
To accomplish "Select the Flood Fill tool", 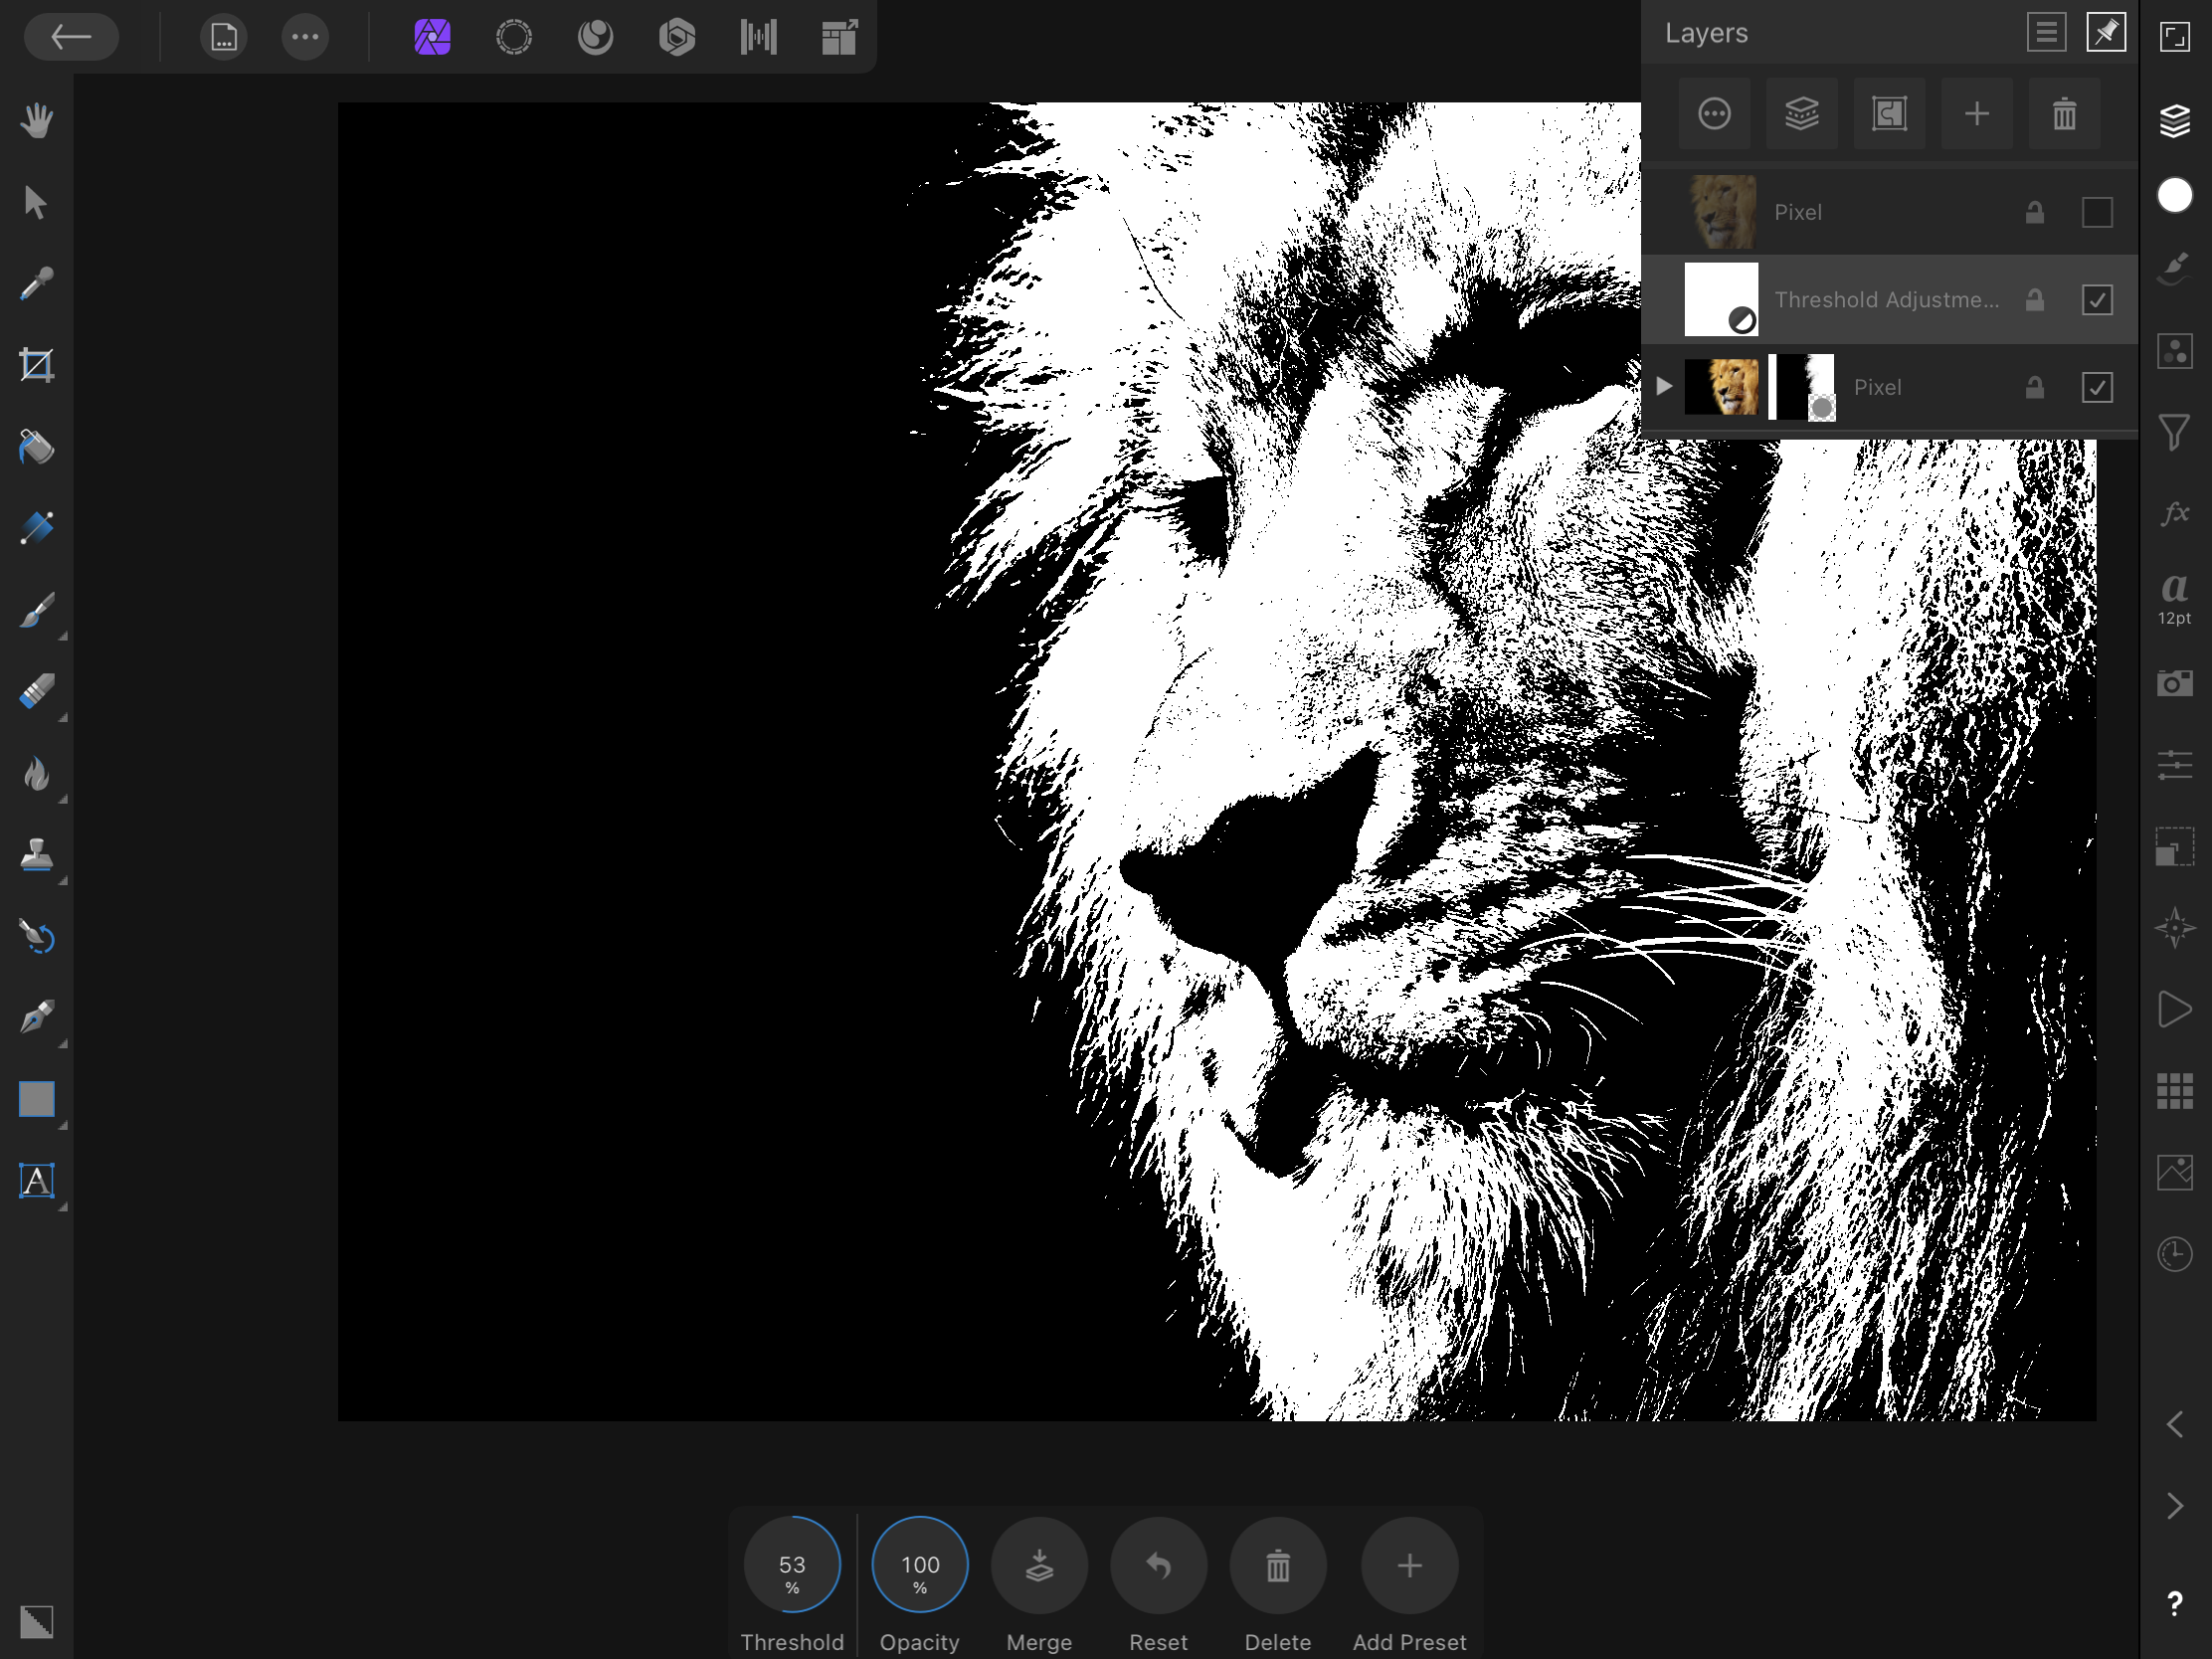I will coord(37,447).
